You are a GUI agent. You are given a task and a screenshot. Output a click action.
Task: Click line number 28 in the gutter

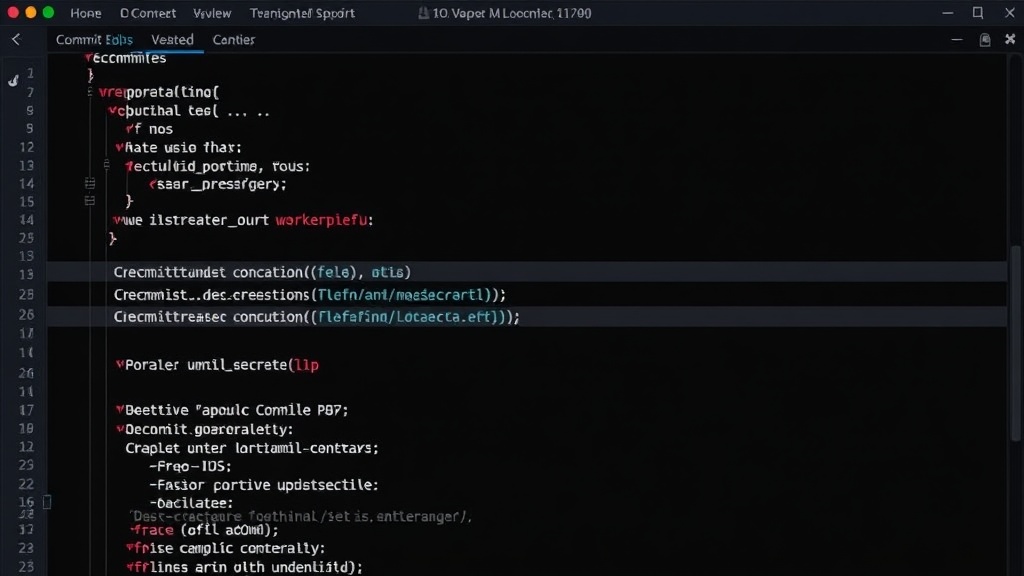click(x=26, y=295)
